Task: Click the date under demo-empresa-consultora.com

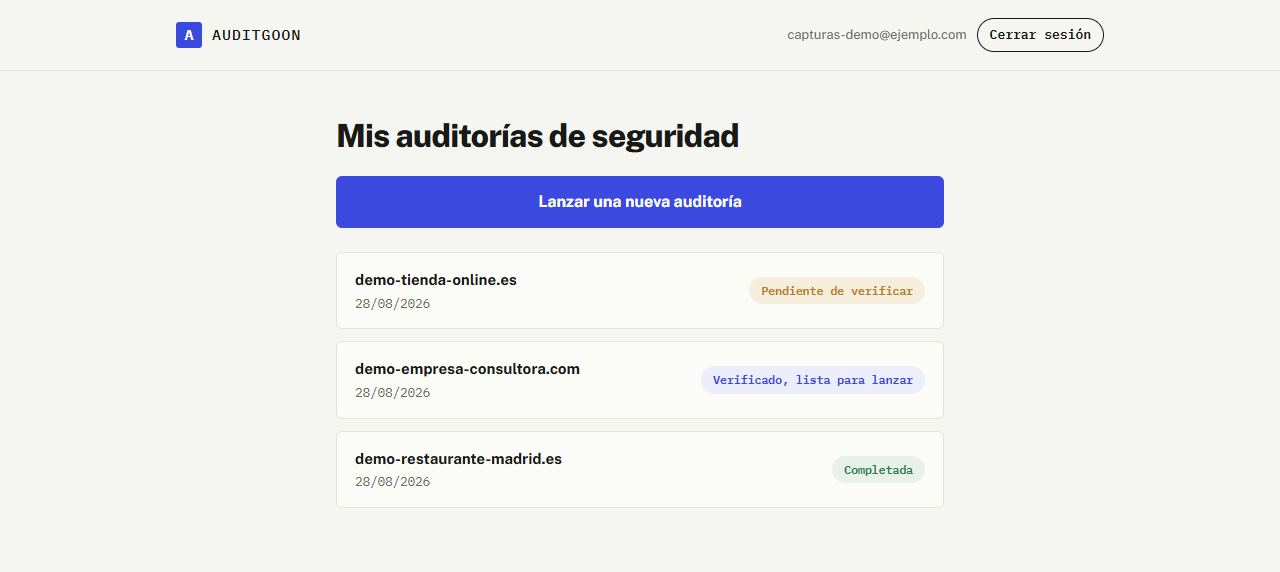Action: pyautogui.click(x=392, y=393)
